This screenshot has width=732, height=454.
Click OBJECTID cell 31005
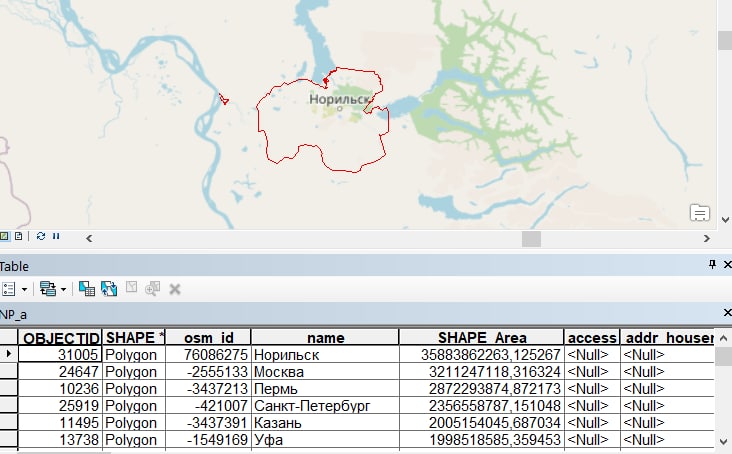[x=60, y=355]
